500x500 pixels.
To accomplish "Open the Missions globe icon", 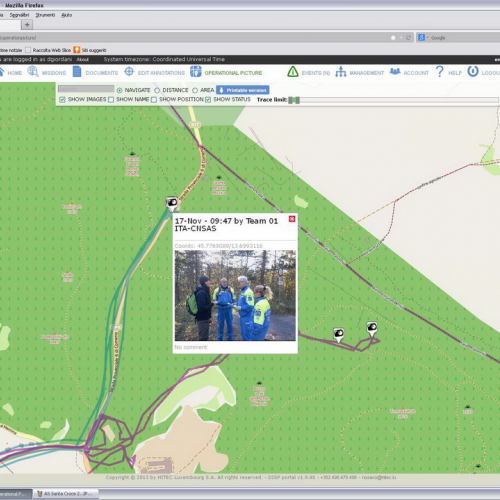I will coord(33,71).
